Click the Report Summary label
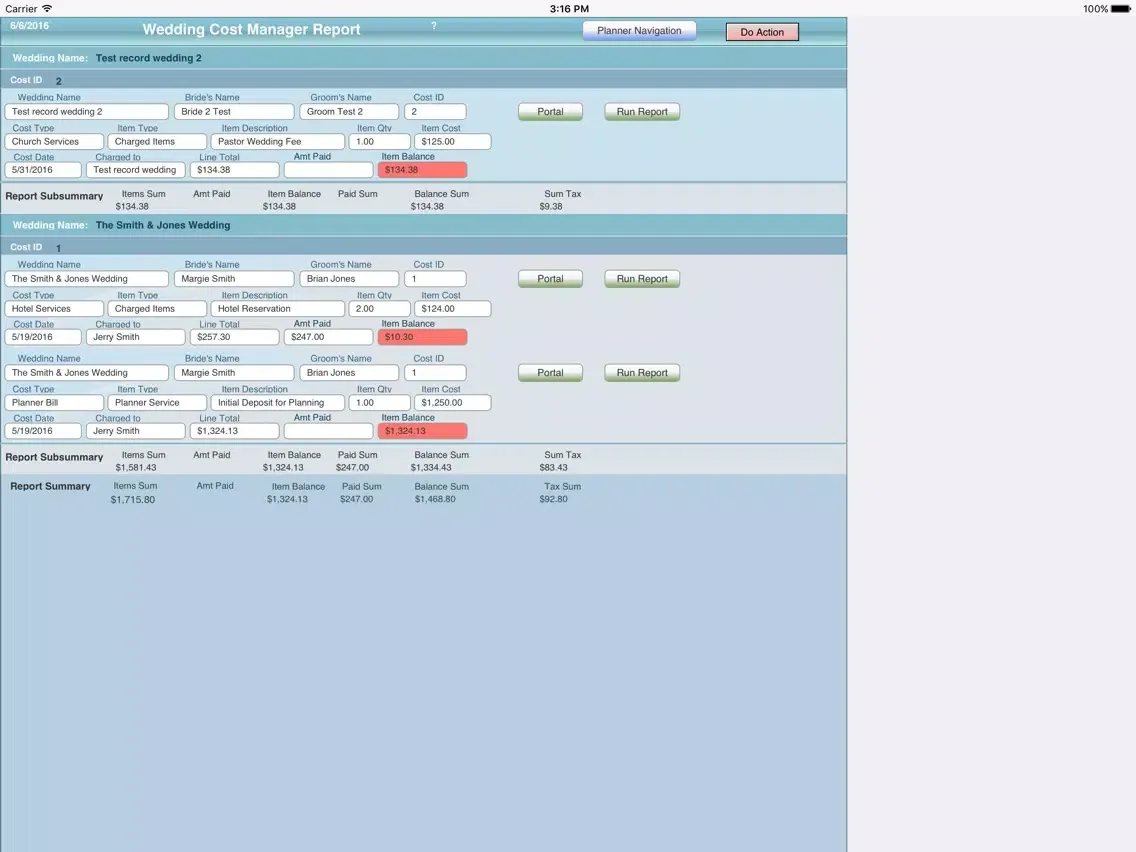 [50, 486]
